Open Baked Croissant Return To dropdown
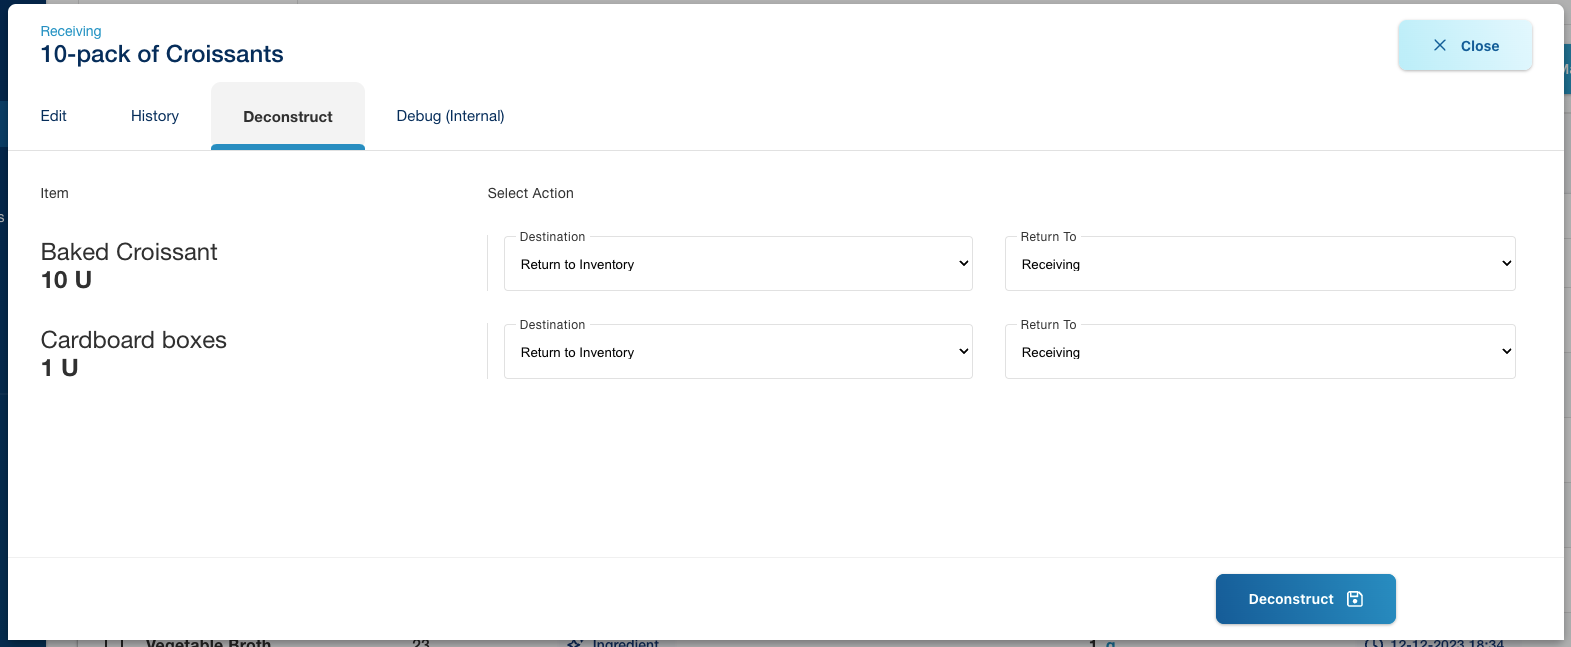The image size is (1571, 647). pos(1259,264)
